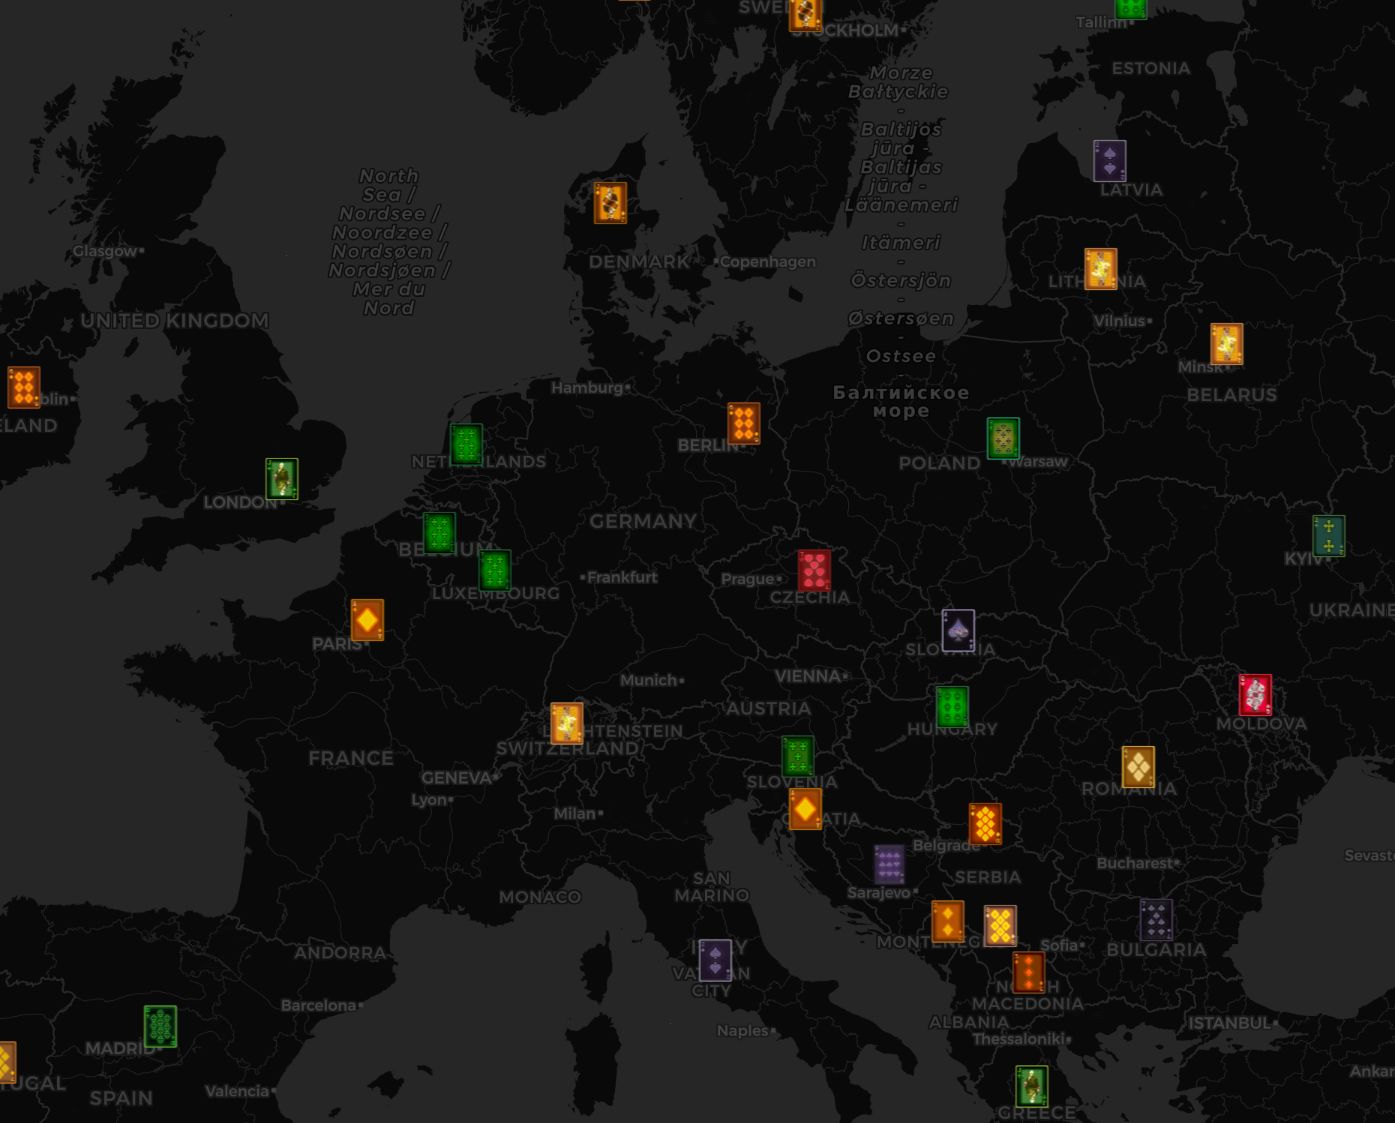Open the orange diamonds card at Berlin
Screen dimensions: 1395x1123
(744, 424)
